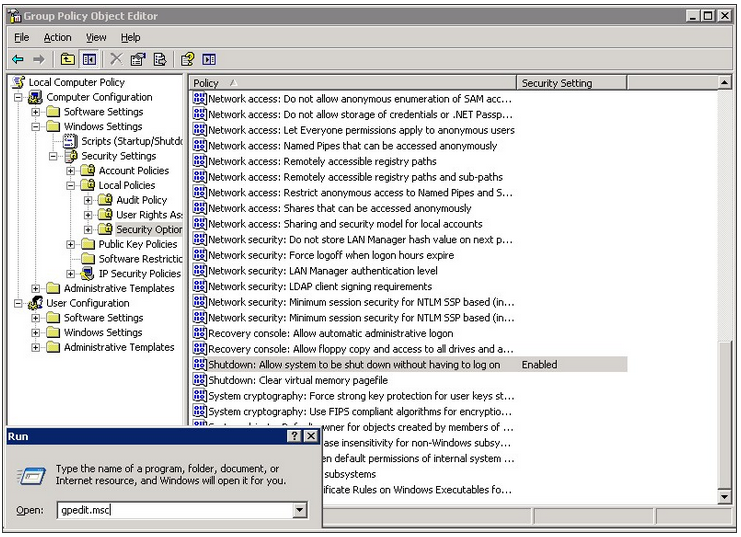Select Software Restriction Policies tree item
This screenshot has height=537, width=741.
(x=140, y=259)
